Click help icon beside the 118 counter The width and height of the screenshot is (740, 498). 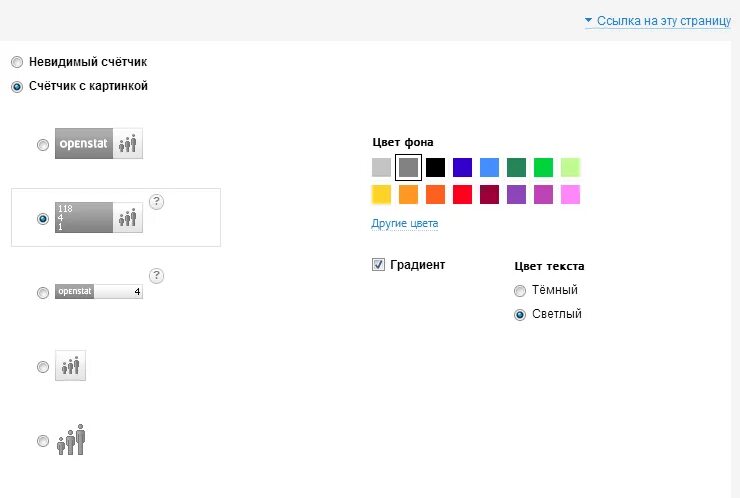(x=156, y=201)
